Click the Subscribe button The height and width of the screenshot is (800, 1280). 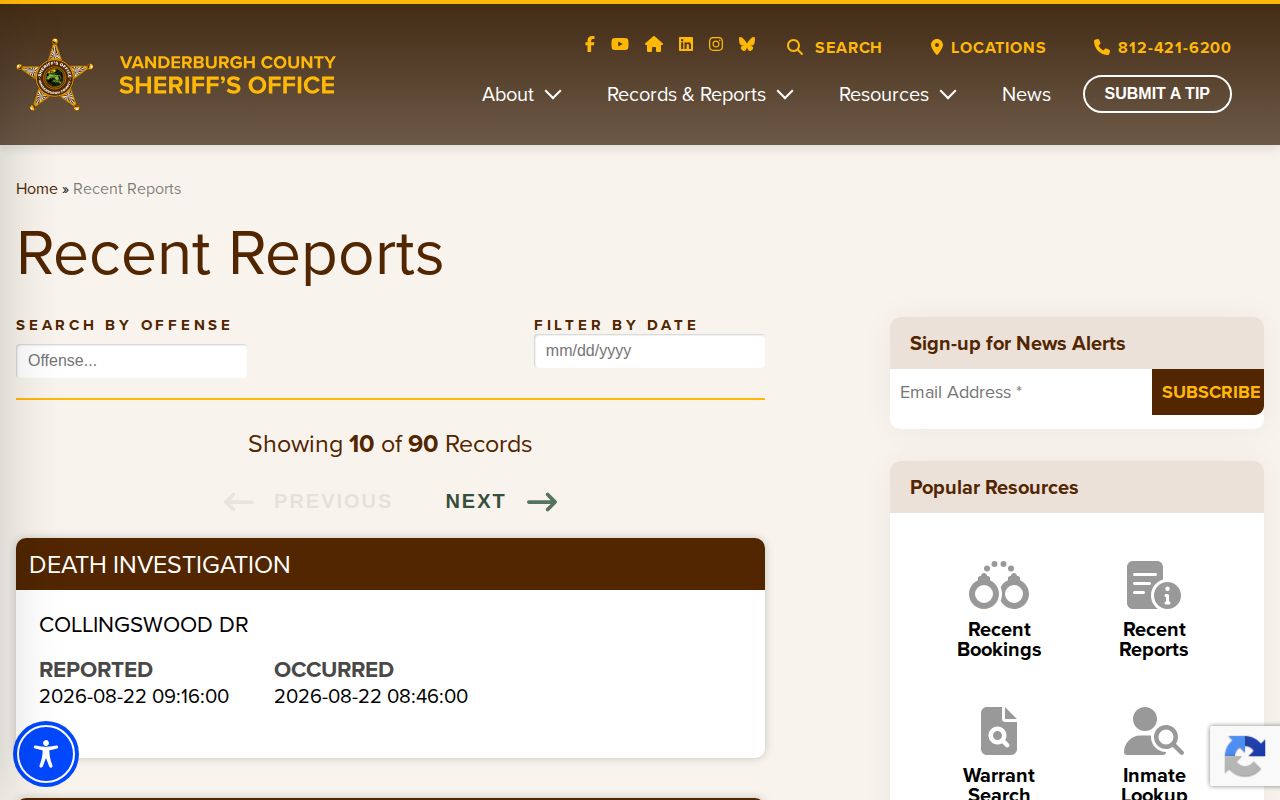tap(1208, 392)
